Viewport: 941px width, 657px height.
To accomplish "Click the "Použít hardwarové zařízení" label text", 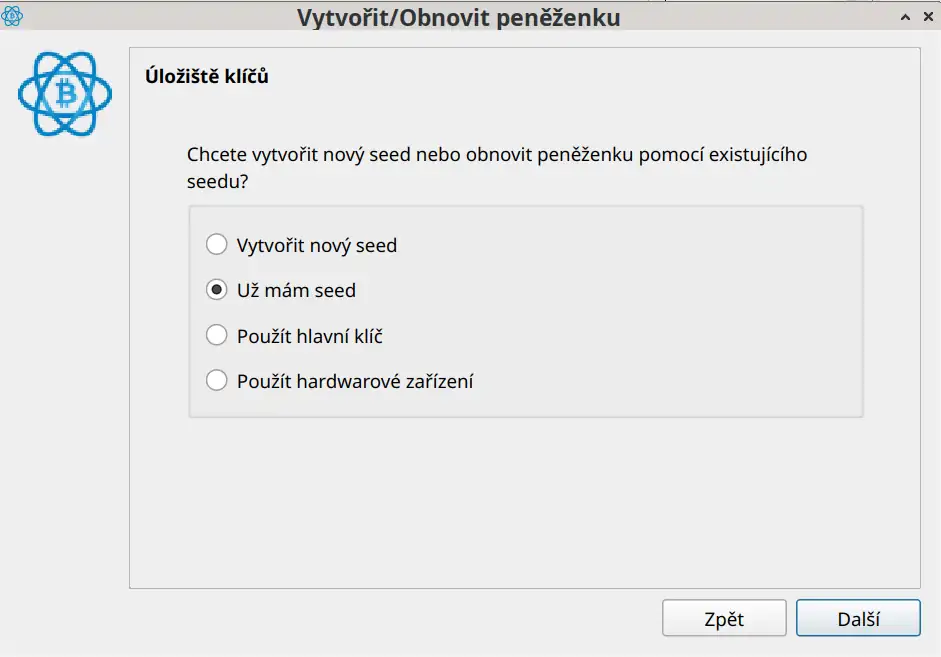I will click(x=355, y=381).
